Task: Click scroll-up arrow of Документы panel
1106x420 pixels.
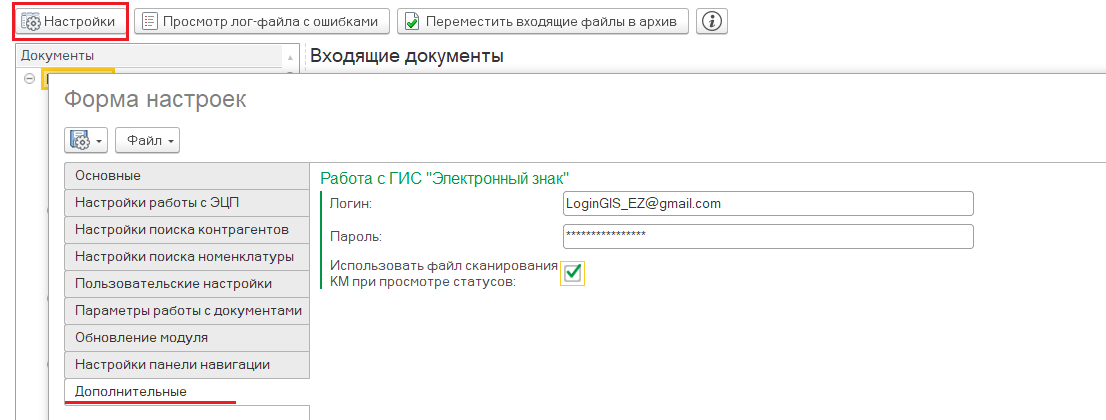Action: [291, 56]
